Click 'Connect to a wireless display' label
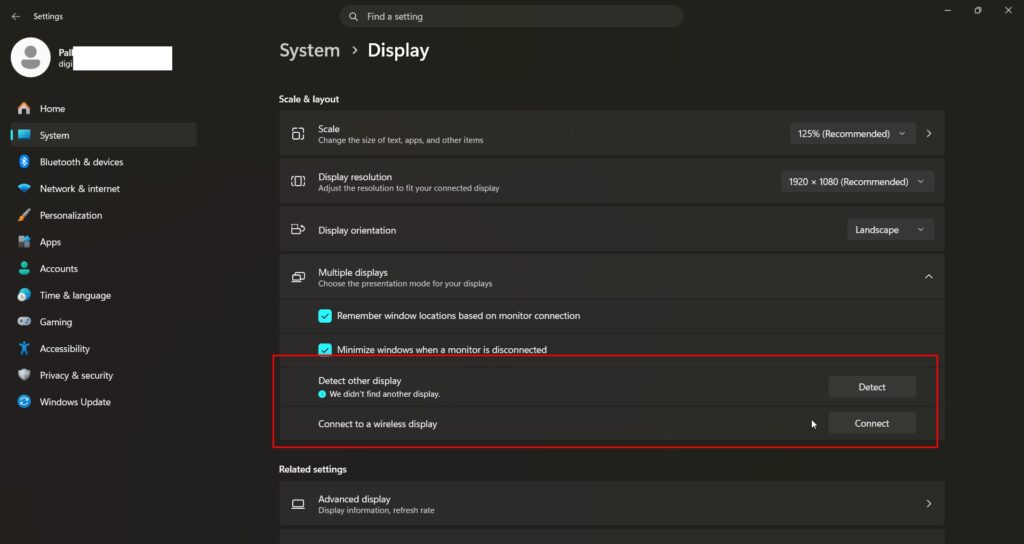Image resolution: width=1024 pixels, height=544 pixels. 377,424
